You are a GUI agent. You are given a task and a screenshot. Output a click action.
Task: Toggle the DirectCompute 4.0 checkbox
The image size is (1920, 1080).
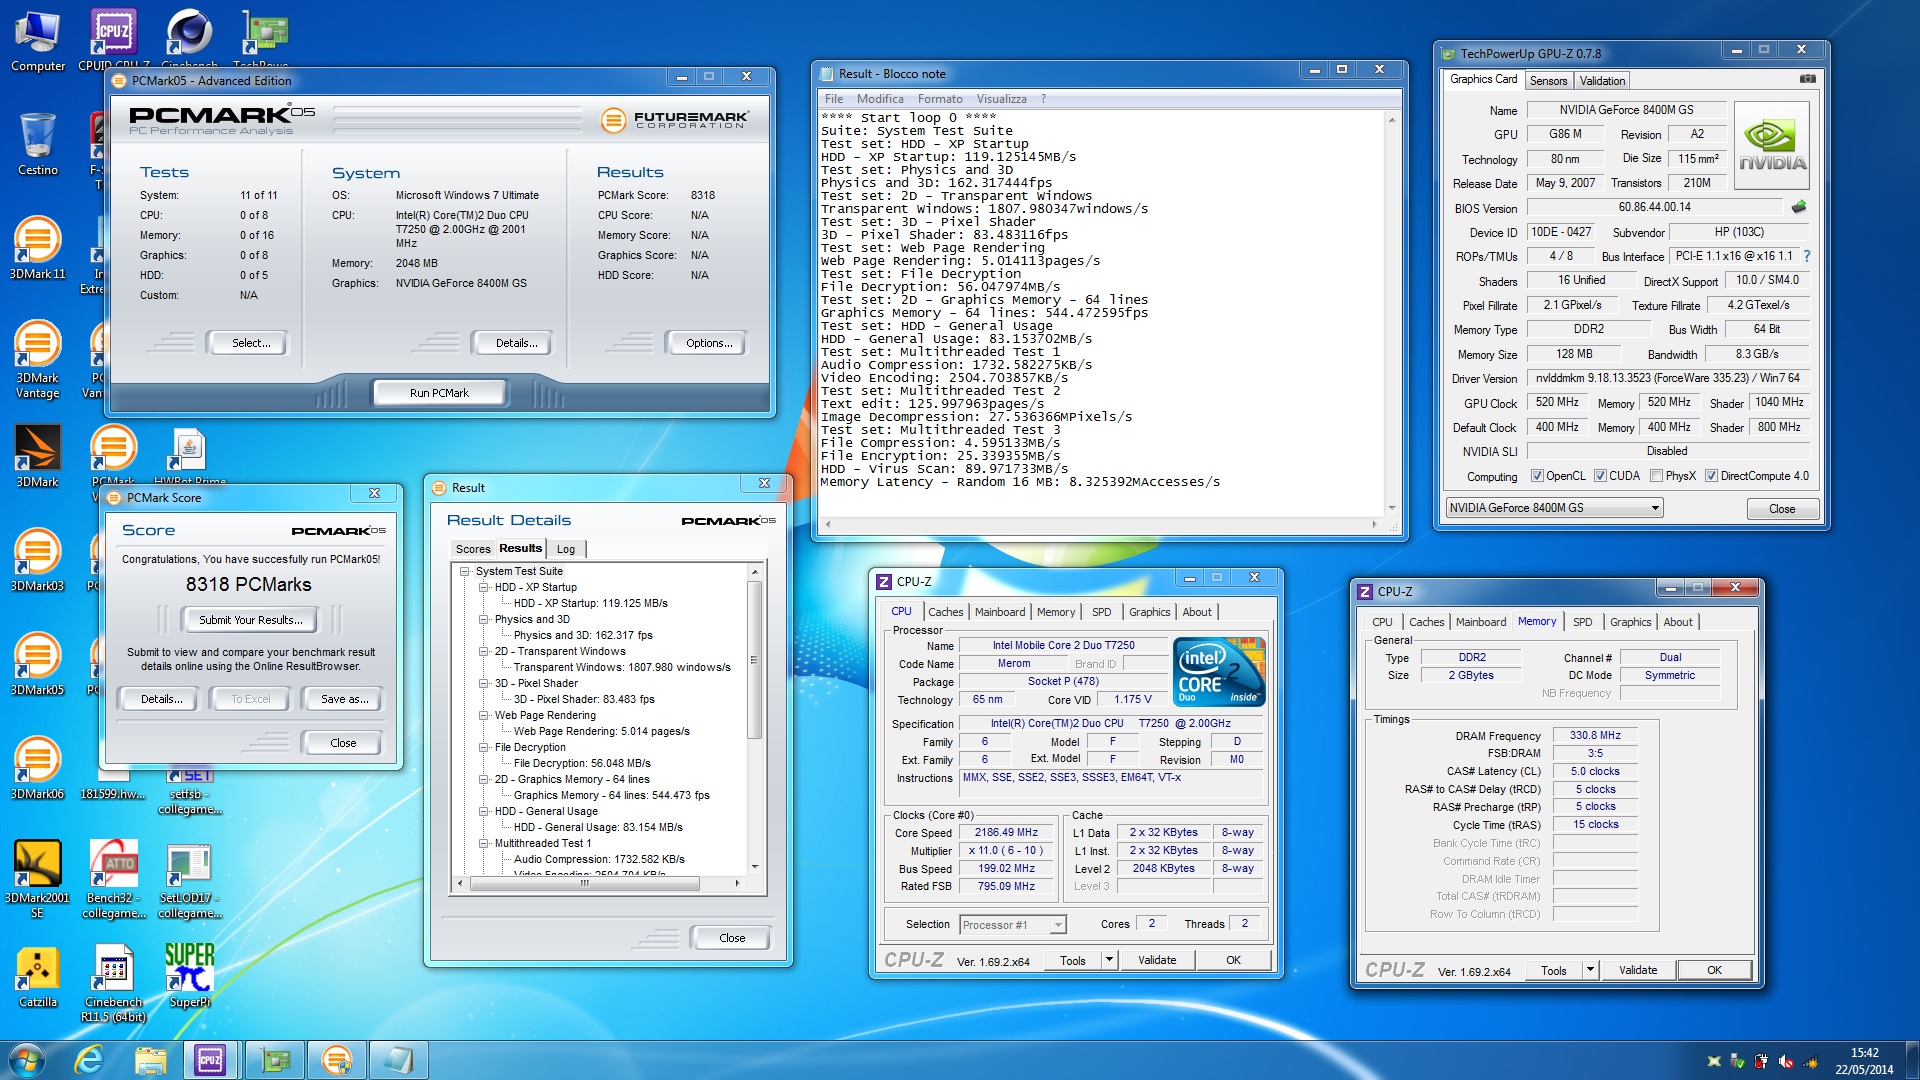(x=1711, y=476)
